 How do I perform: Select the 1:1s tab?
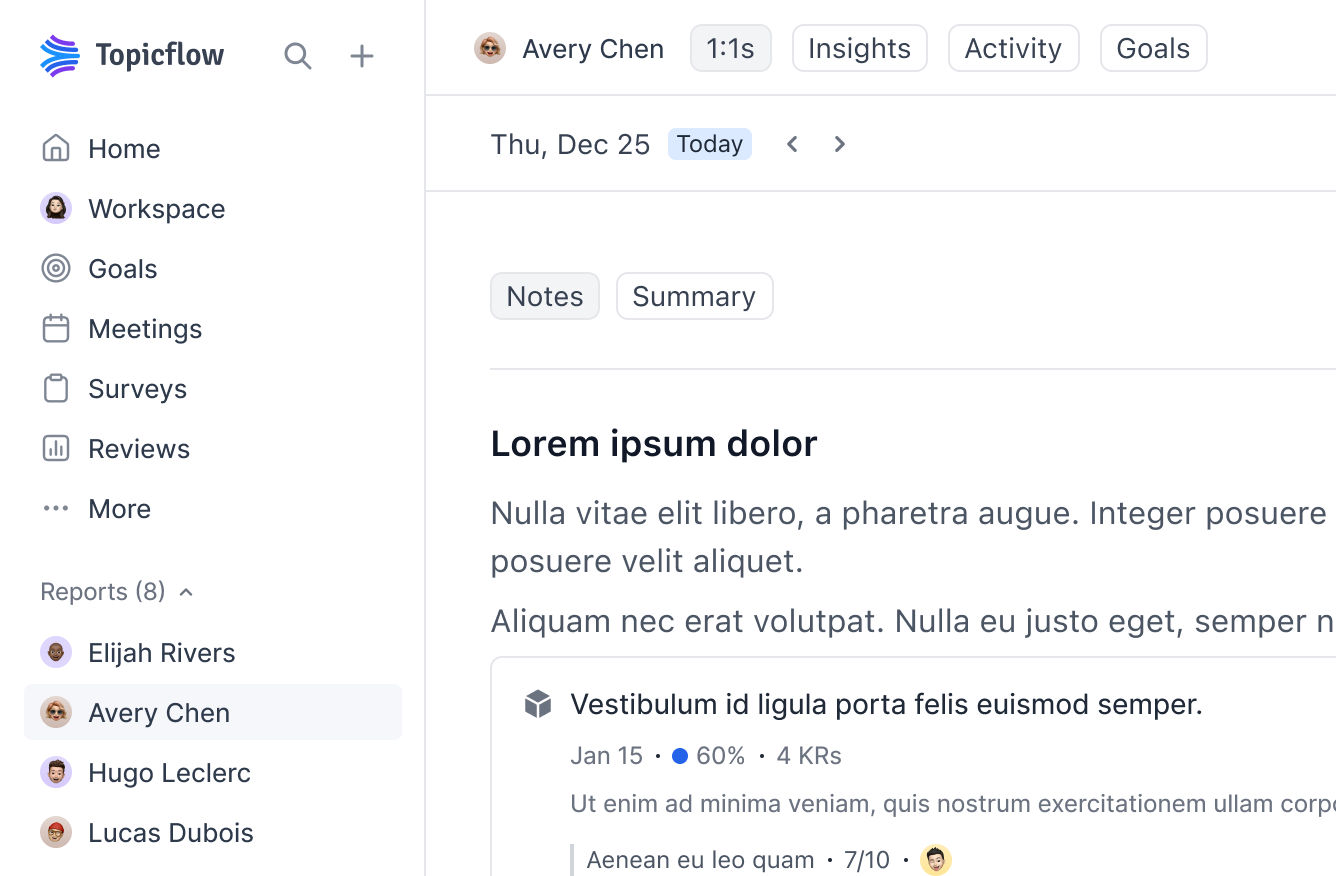click(730, 47)
